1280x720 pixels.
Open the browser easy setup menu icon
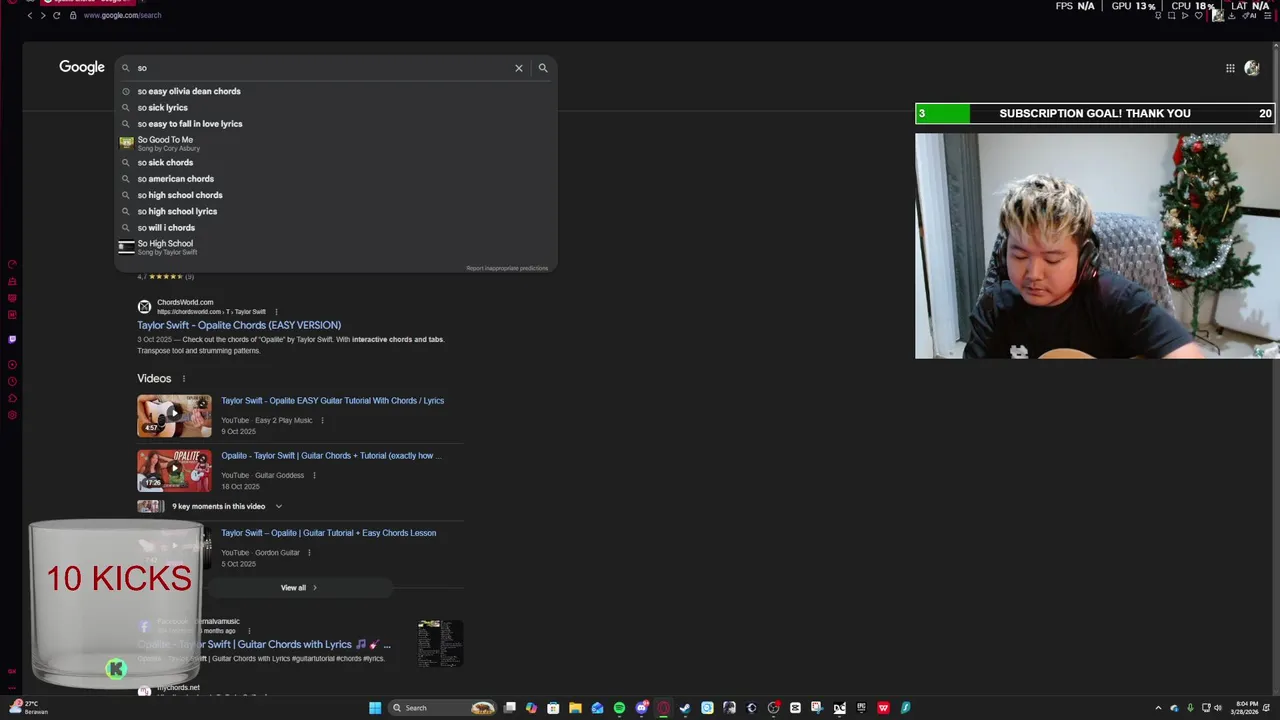(x=1267, y=16)
